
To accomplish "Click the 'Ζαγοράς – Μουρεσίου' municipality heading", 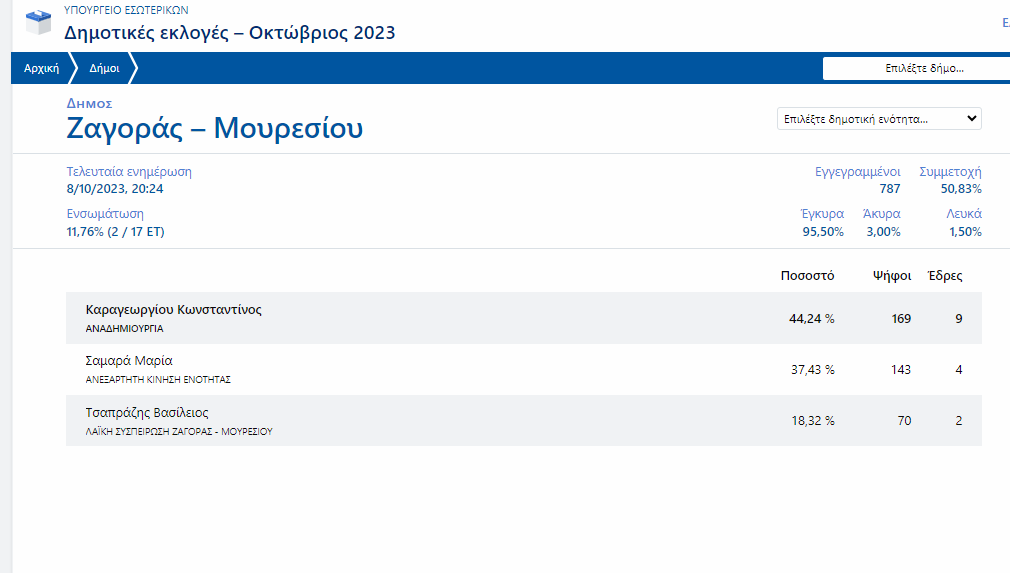I will (214, 129).
